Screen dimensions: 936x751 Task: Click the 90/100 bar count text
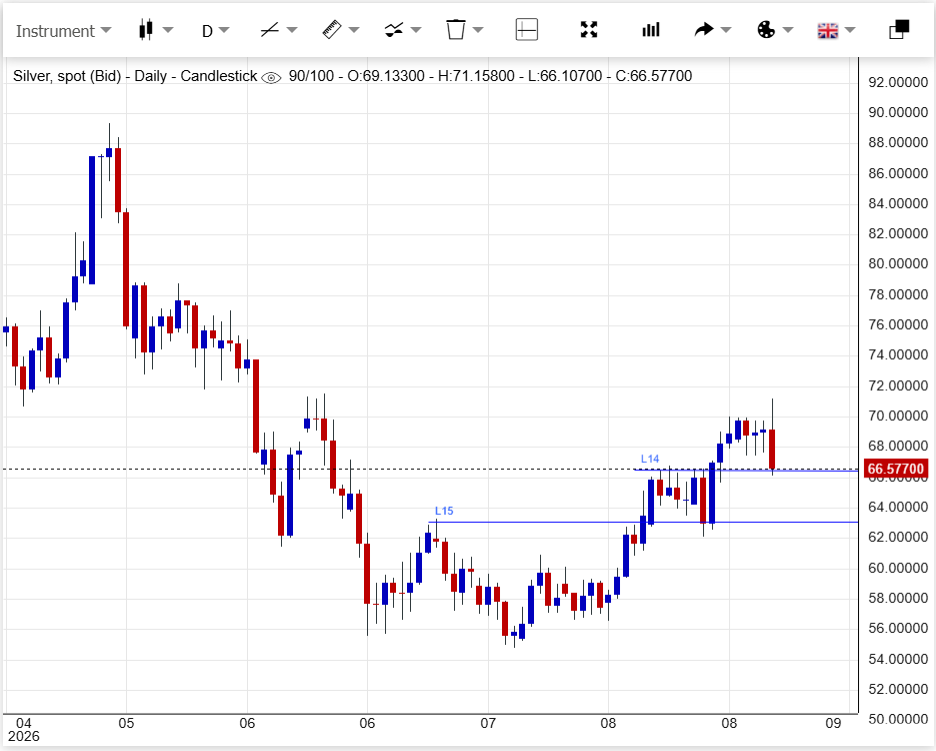[x=311, y=76]
